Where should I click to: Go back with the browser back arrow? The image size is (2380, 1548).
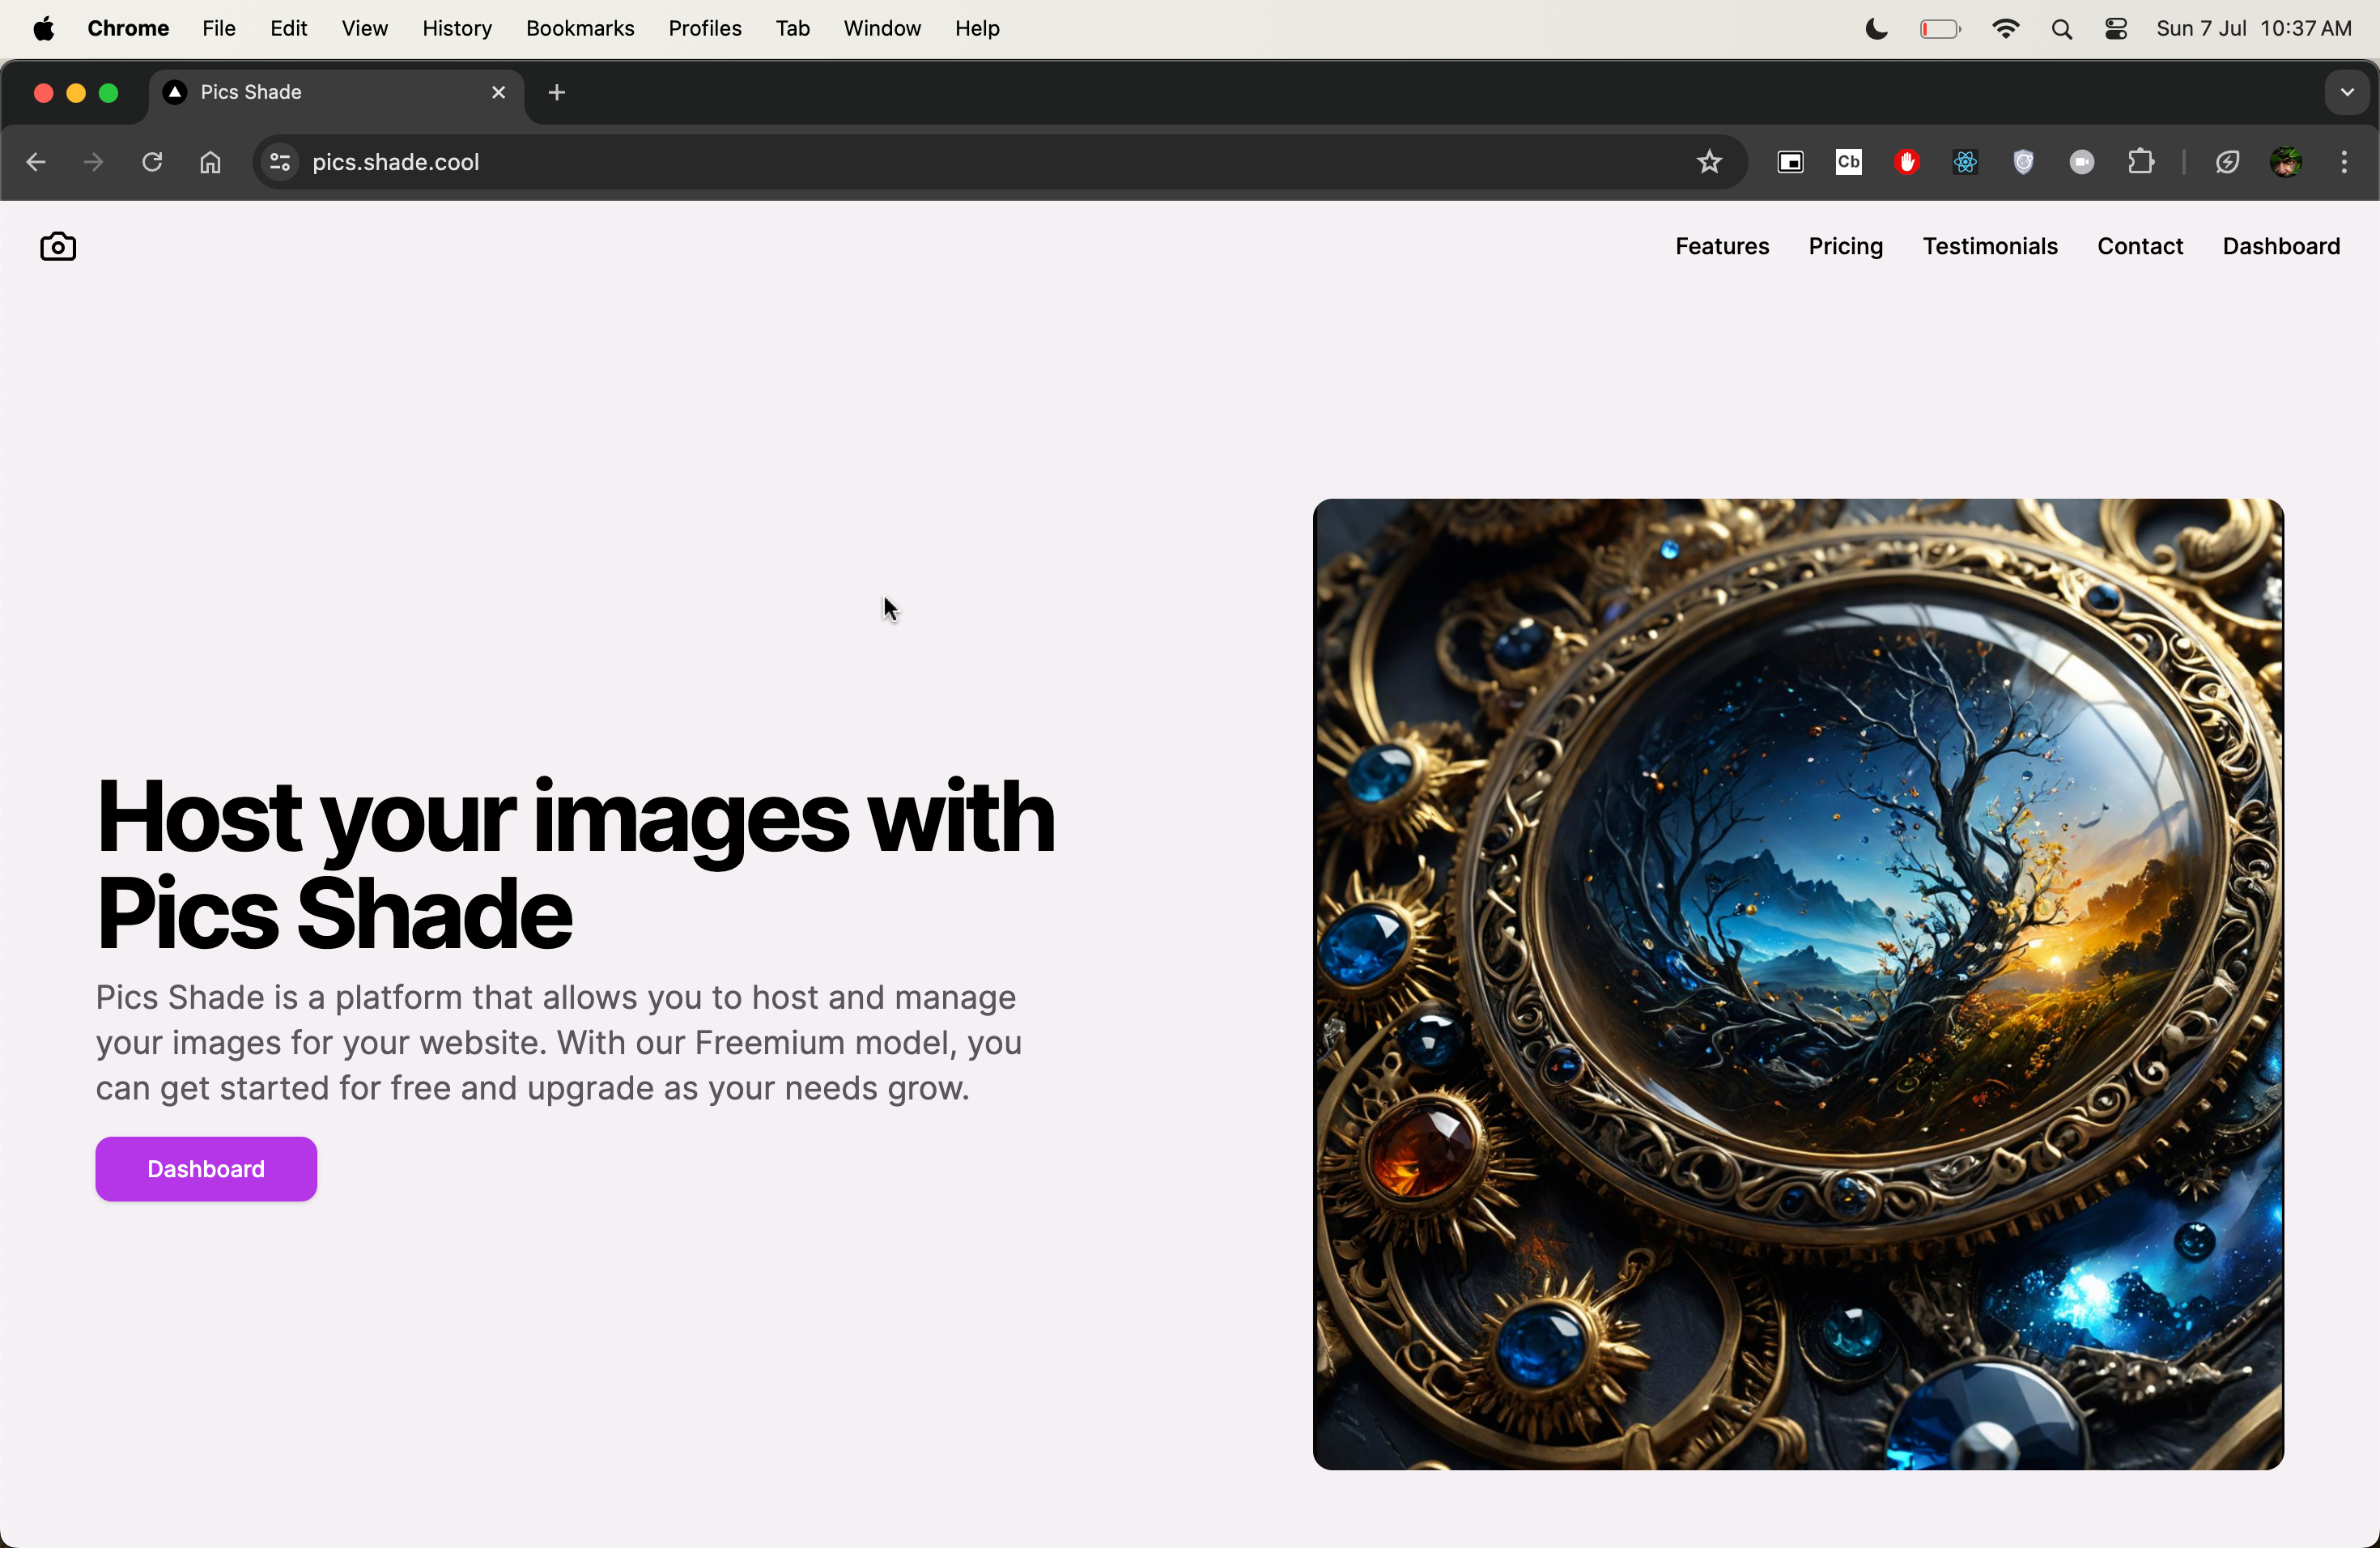pos(36,162)
